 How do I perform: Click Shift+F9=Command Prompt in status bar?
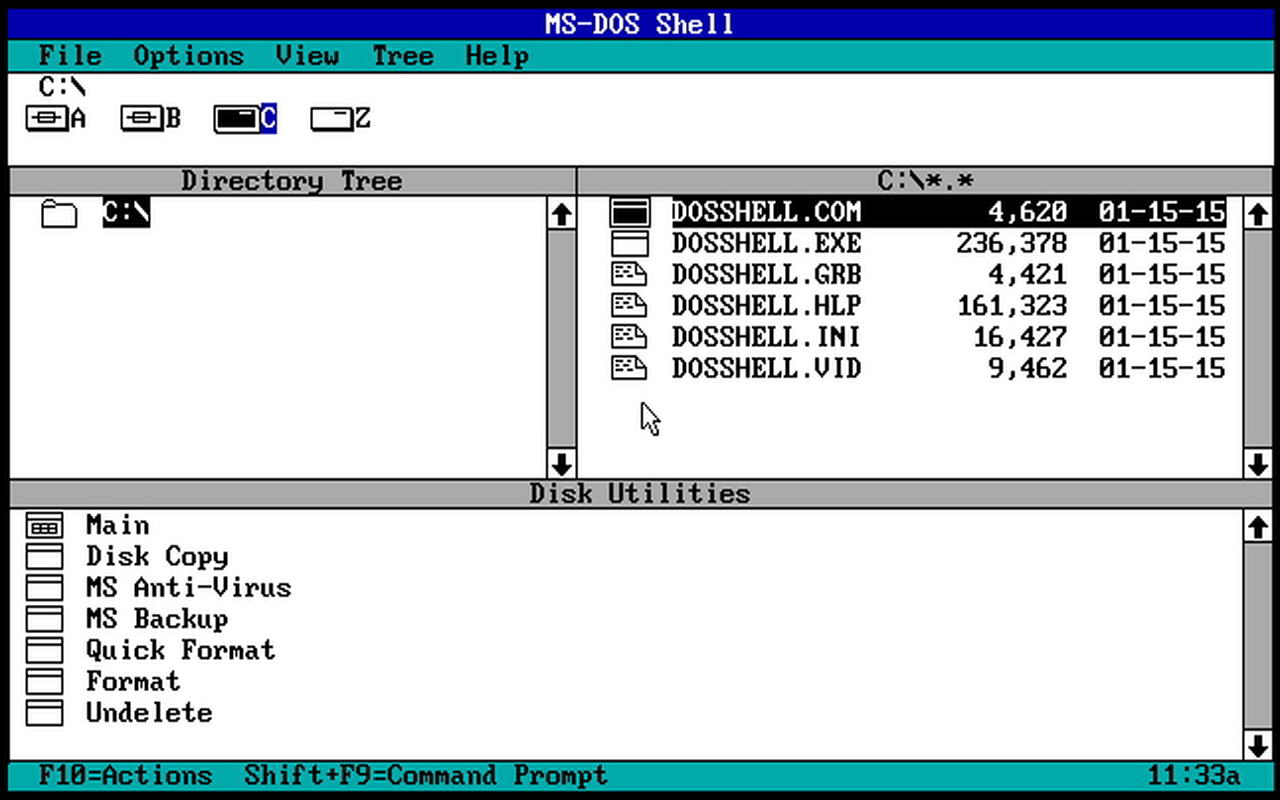point(426,776)
